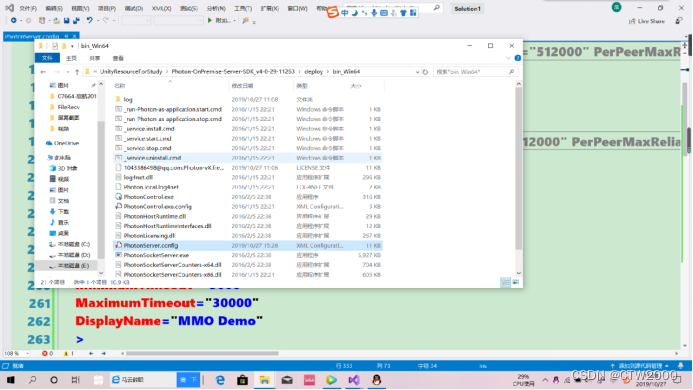This screenshot has width=693, height=390.
Task: Select the 查看 ribbon tab in Explorer
Action: (x=118, y=58)
